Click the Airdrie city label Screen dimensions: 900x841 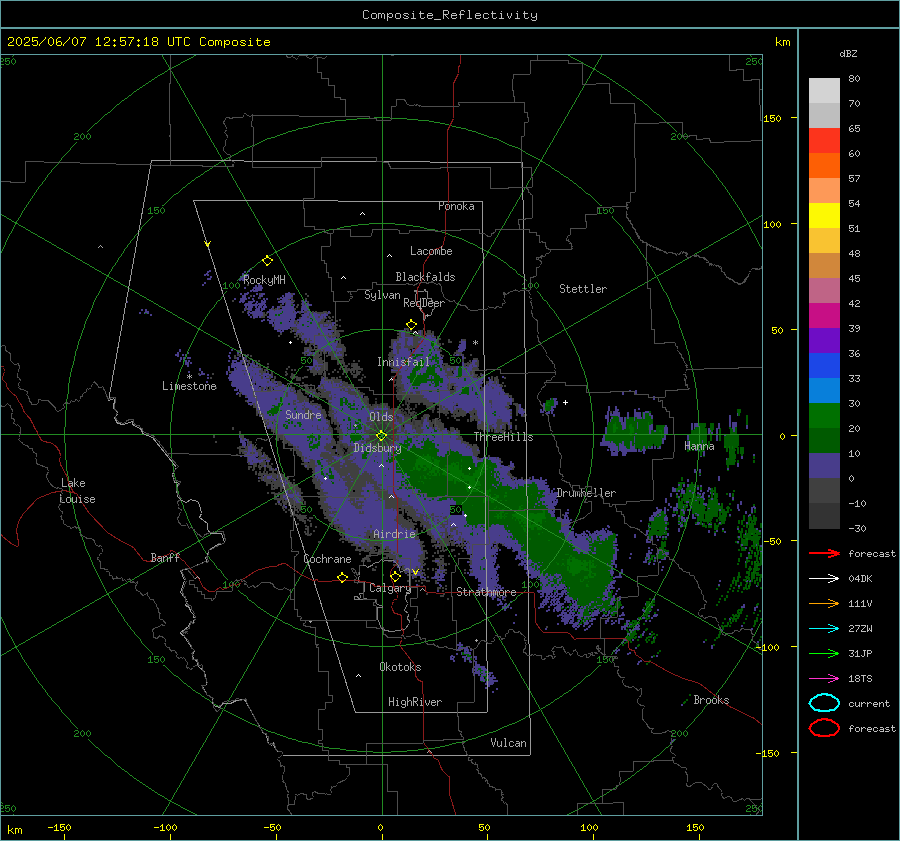pos(394,534)
